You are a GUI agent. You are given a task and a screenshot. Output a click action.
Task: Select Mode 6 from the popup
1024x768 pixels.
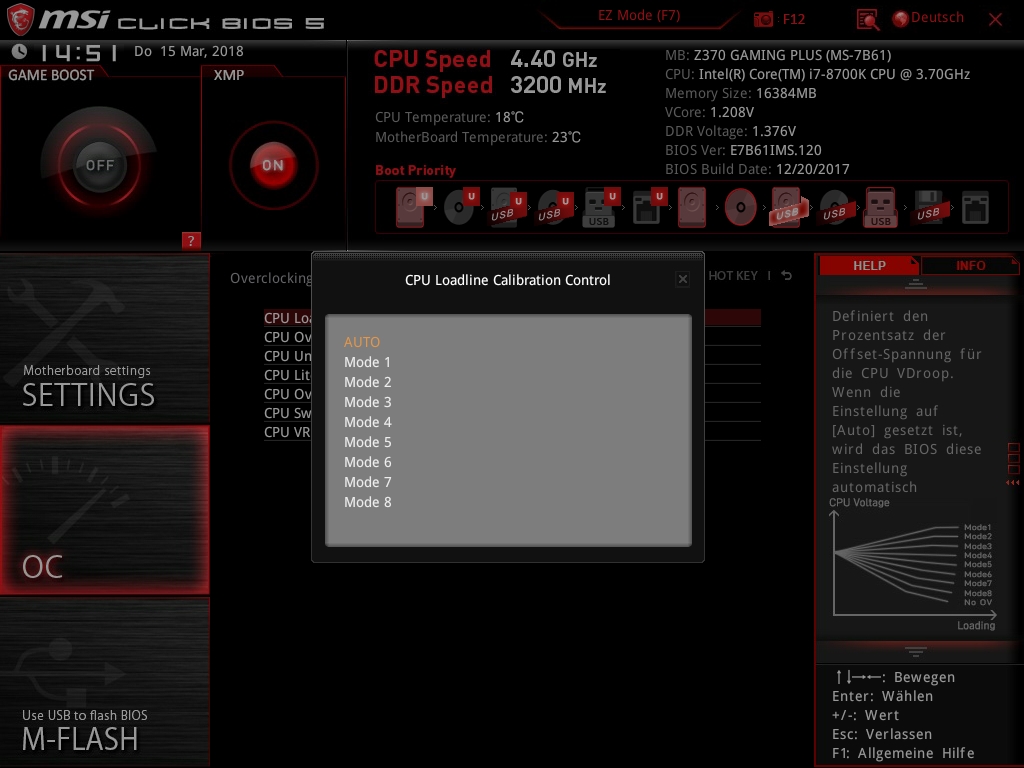pos(368,462)
